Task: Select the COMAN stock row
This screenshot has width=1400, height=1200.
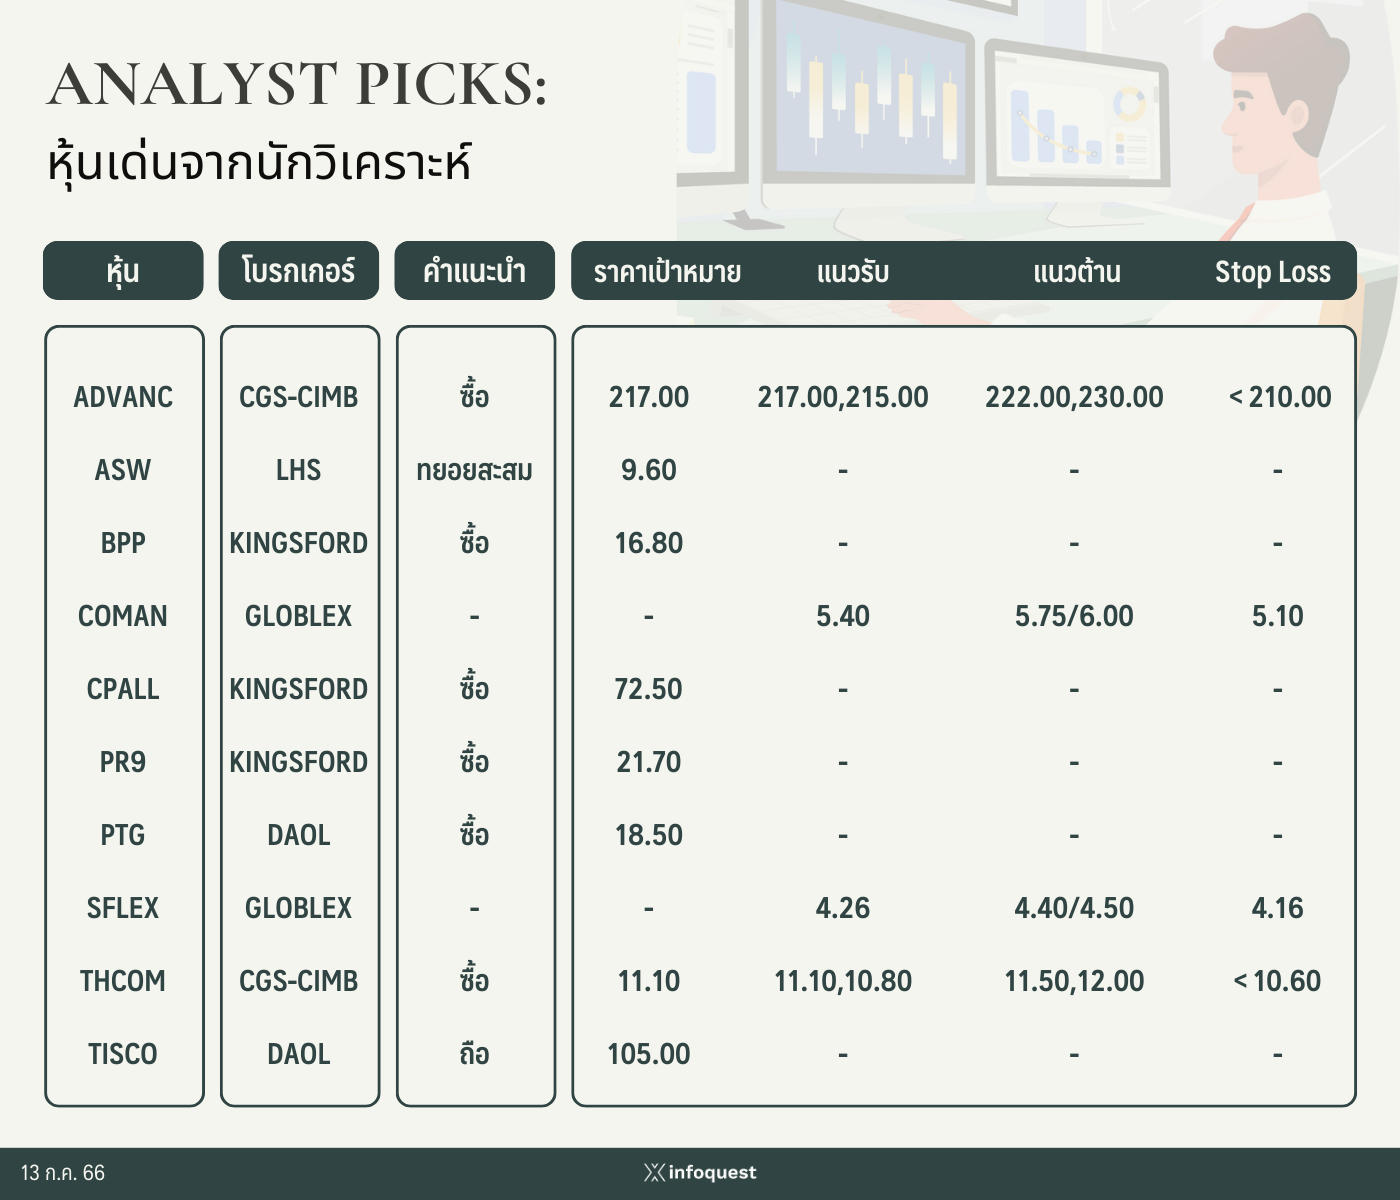Action: [x=700, y=616]
